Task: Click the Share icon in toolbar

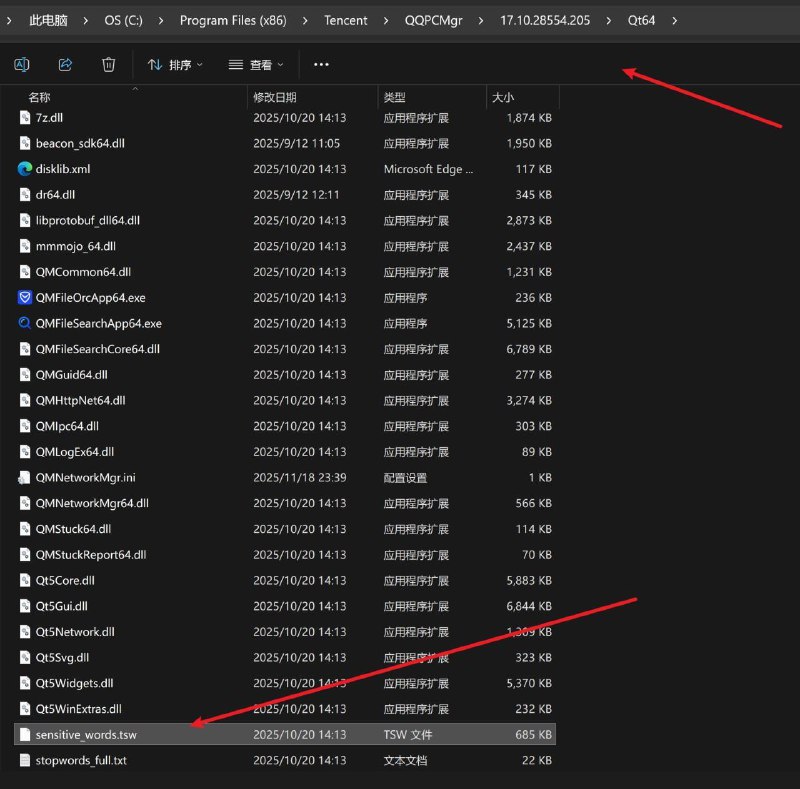Action: [x=65, y=65]
